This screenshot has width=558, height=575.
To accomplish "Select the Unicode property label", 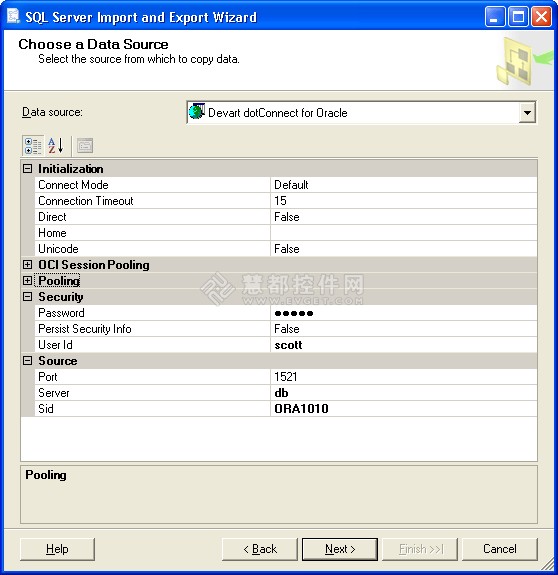I will click(x=58, y=249).
